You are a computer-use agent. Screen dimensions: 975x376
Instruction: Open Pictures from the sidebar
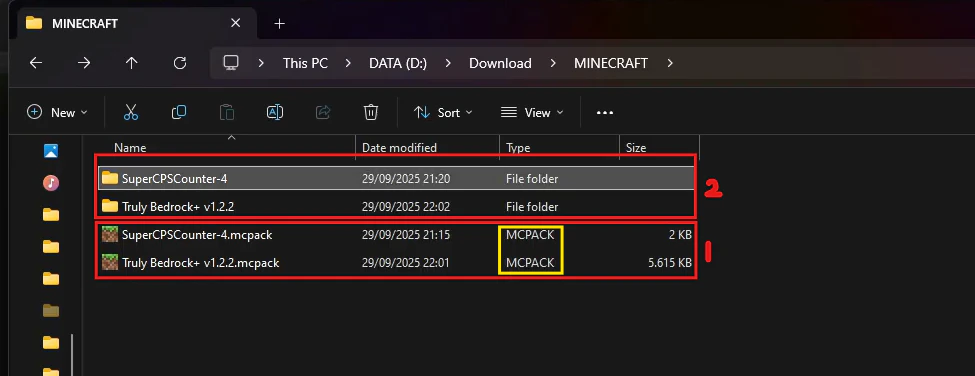51,150
